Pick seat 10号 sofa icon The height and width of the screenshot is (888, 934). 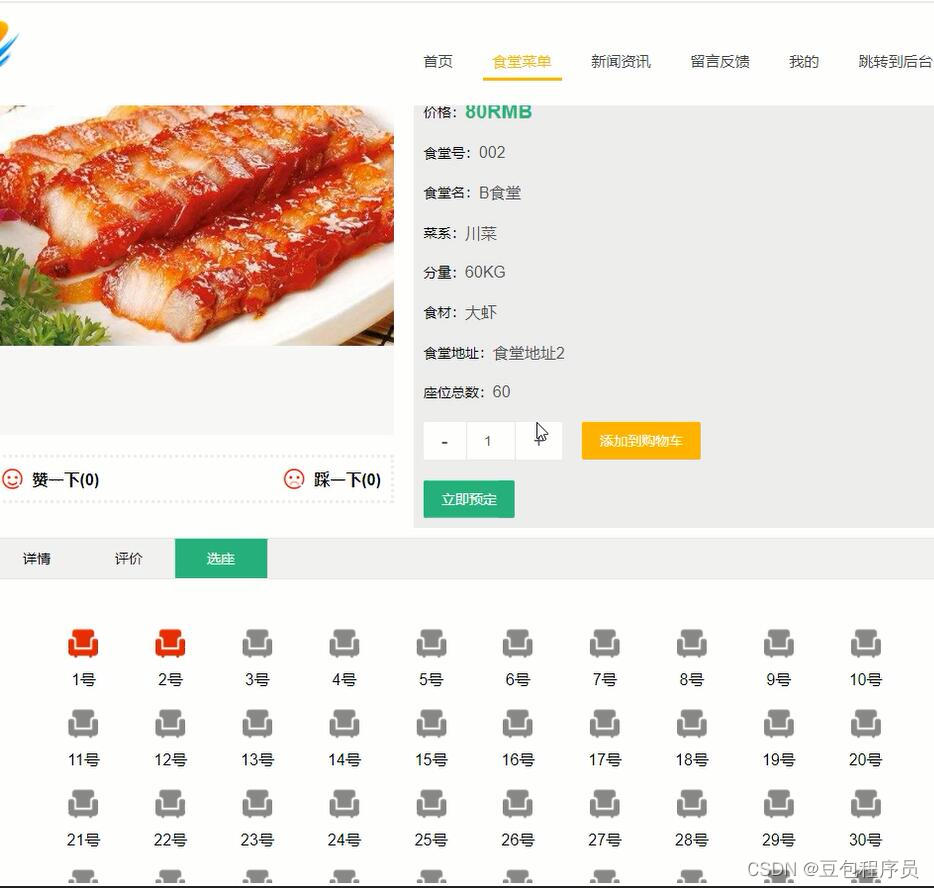point(865,643)
